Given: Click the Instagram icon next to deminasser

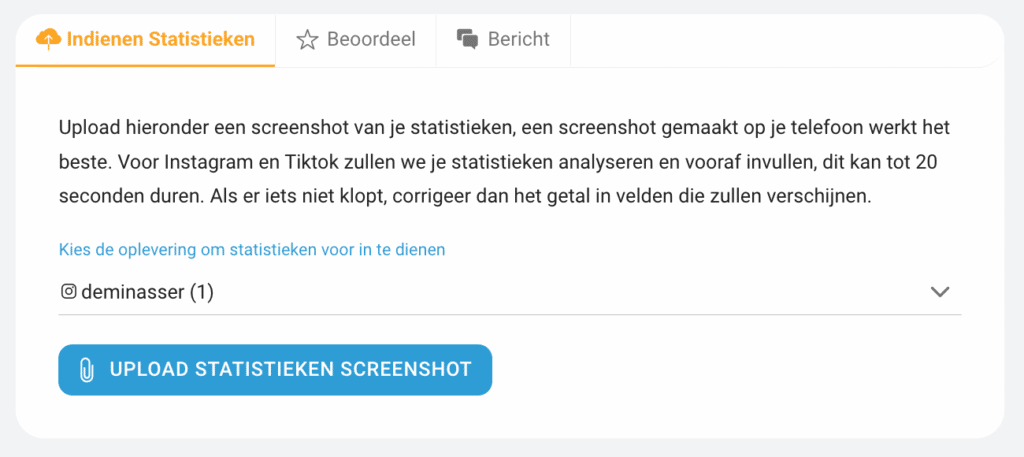Looking at the screenshot, I should click(68, 292).
